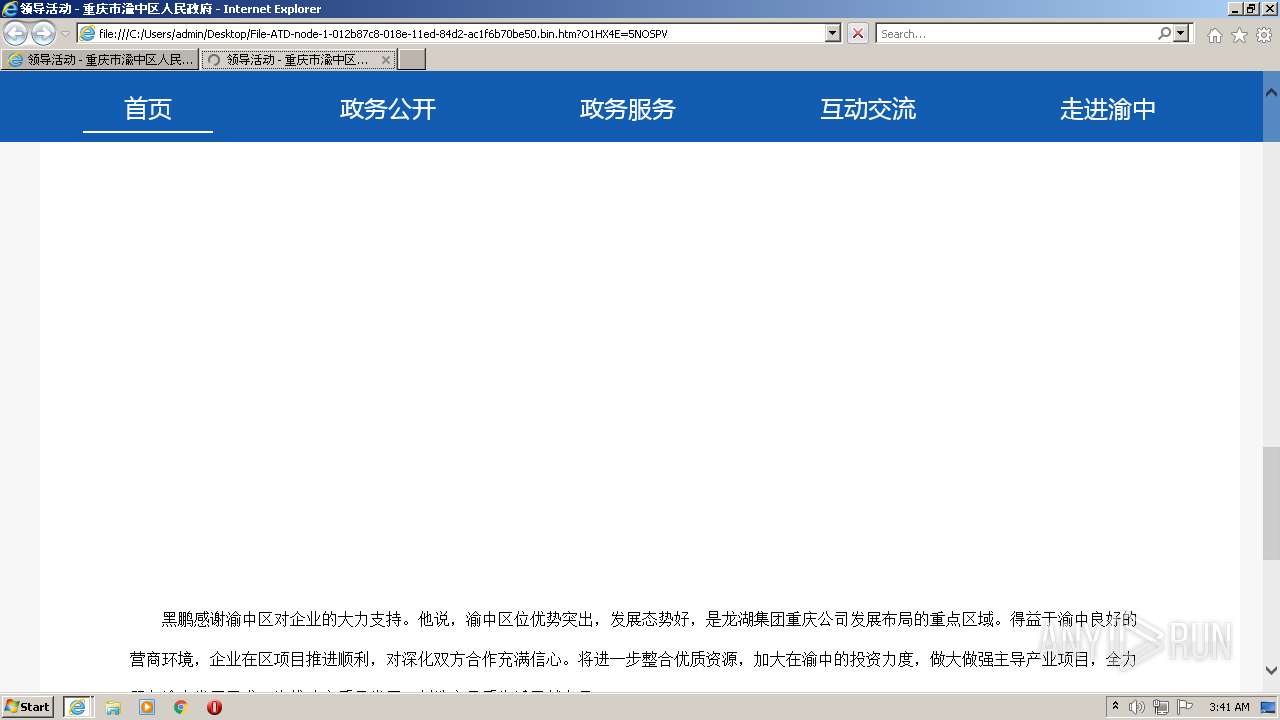Open the Home page icon
The width and height of the screenshot is (1280, 720).
[x=1214, y=35]
